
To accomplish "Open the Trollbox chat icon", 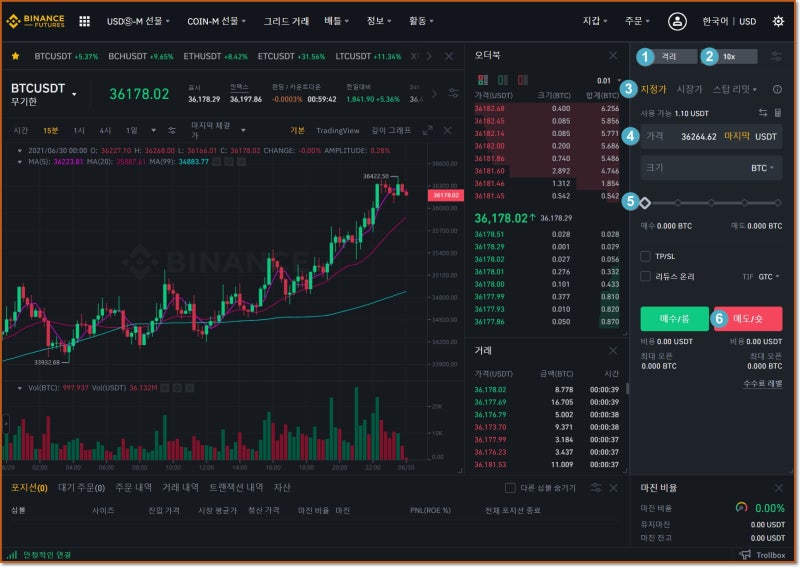I will (x=745, y=554).
